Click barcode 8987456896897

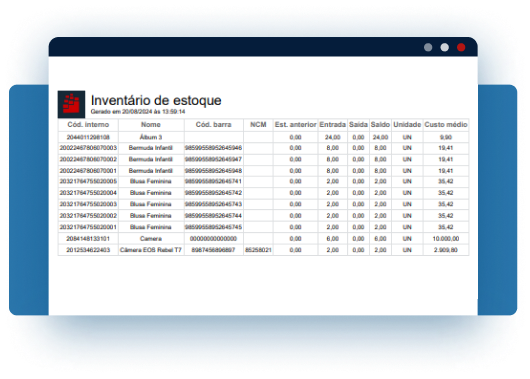[214, 250]
